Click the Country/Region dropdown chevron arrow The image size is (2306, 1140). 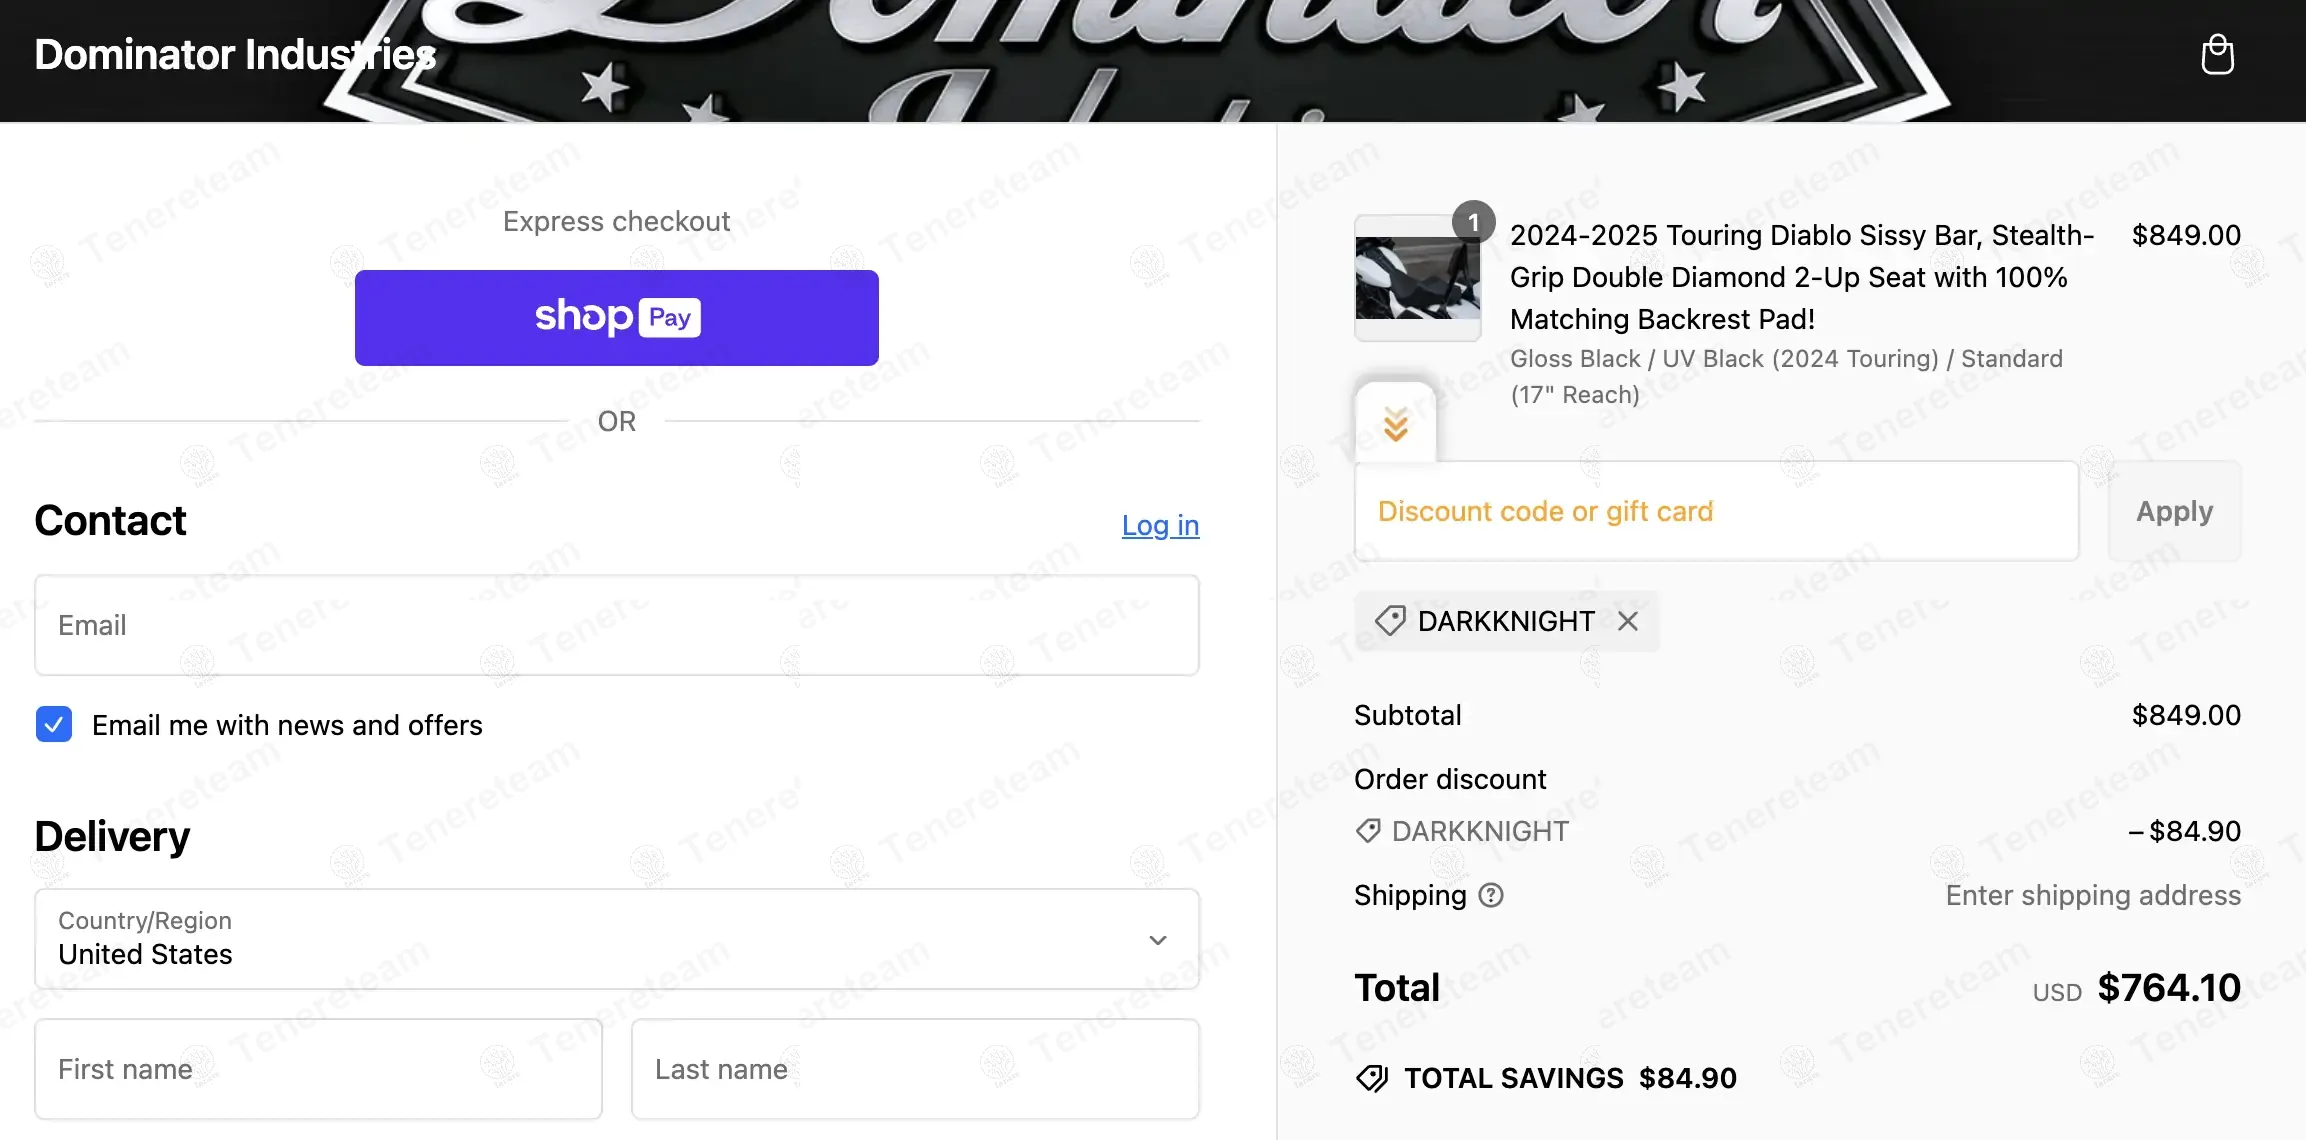click(x=1158, y=940)
